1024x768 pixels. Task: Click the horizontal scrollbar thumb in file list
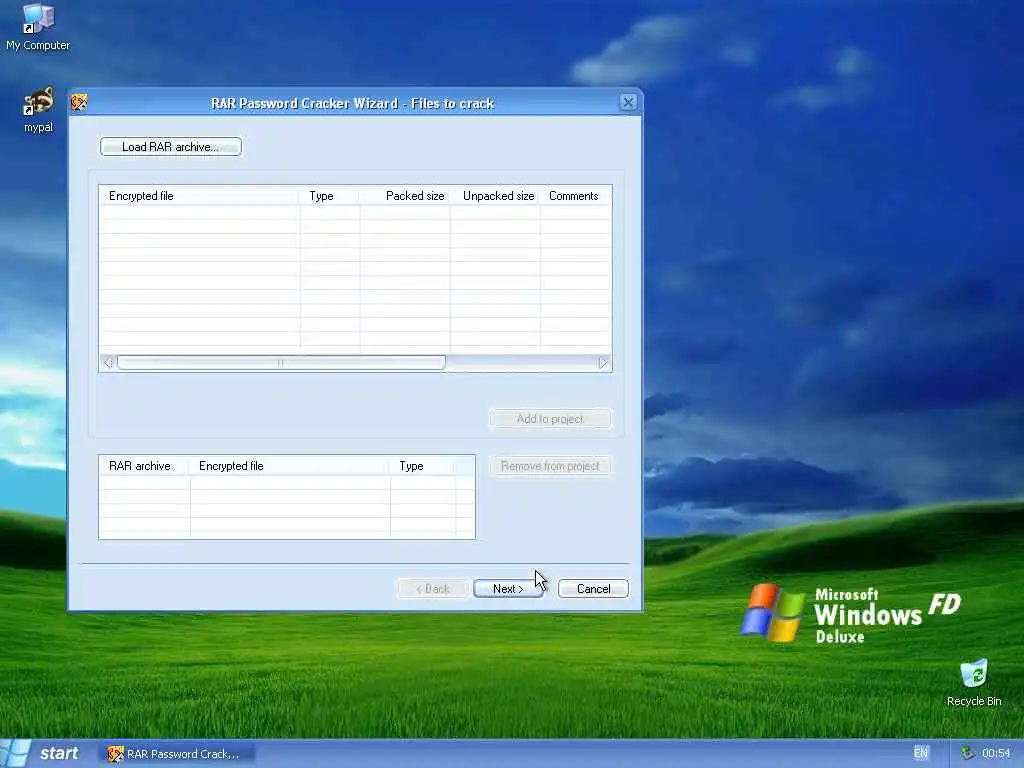(x=281, y=362)
